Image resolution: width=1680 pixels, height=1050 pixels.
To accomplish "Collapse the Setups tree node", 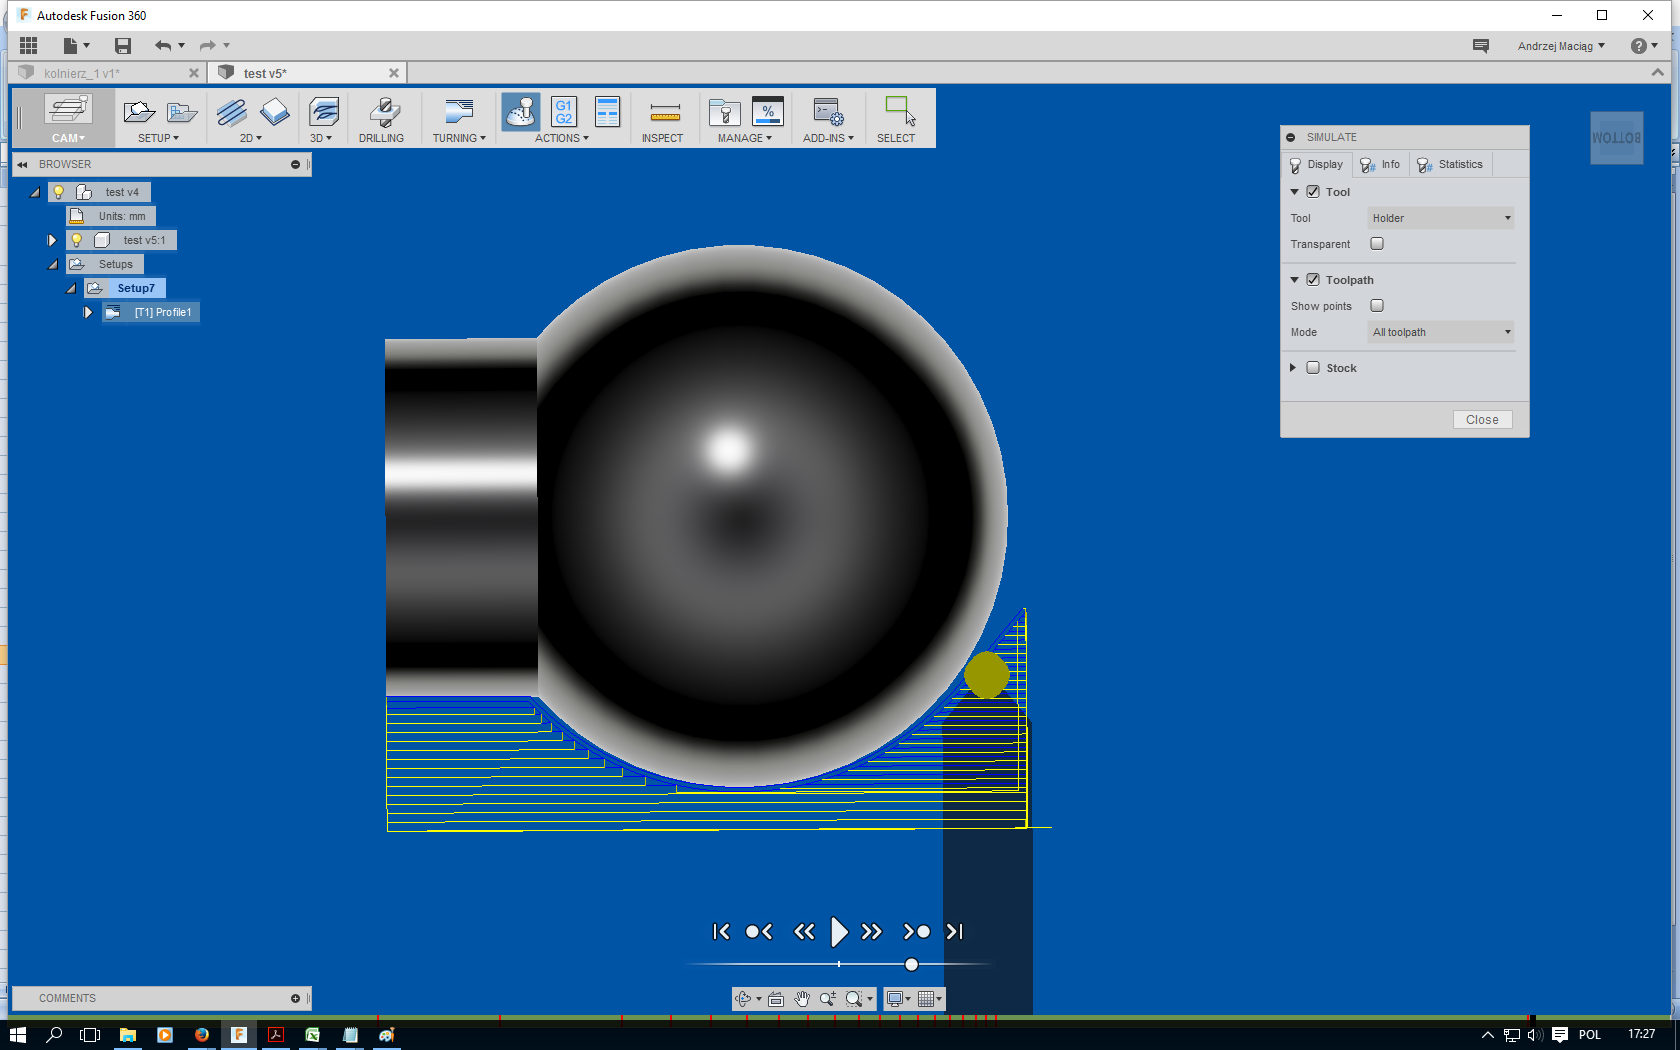I will [53, 265].
